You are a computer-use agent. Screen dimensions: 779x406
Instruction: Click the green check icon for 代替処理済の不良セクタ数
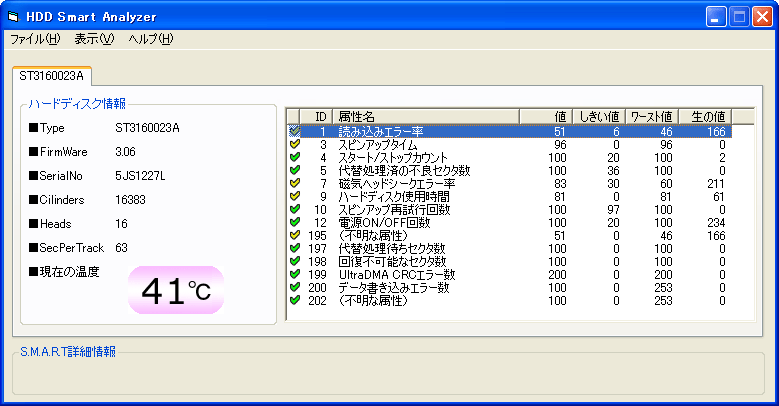tap(295, 170)
